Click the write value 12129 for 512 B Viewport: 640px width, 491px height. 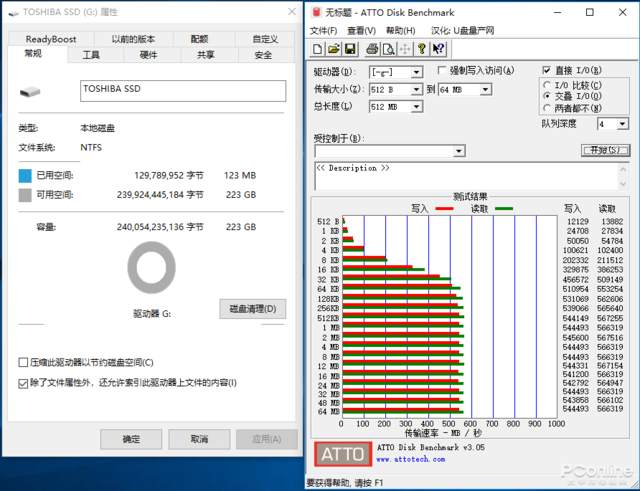[x=578, y=222]
